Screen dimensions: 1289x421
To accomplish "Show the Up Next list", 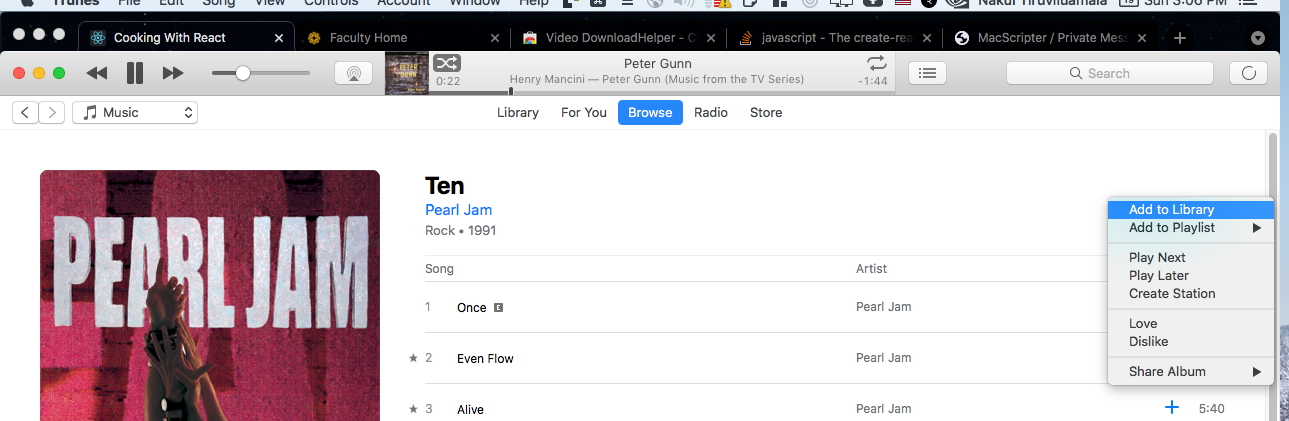I will coord(928,73).
